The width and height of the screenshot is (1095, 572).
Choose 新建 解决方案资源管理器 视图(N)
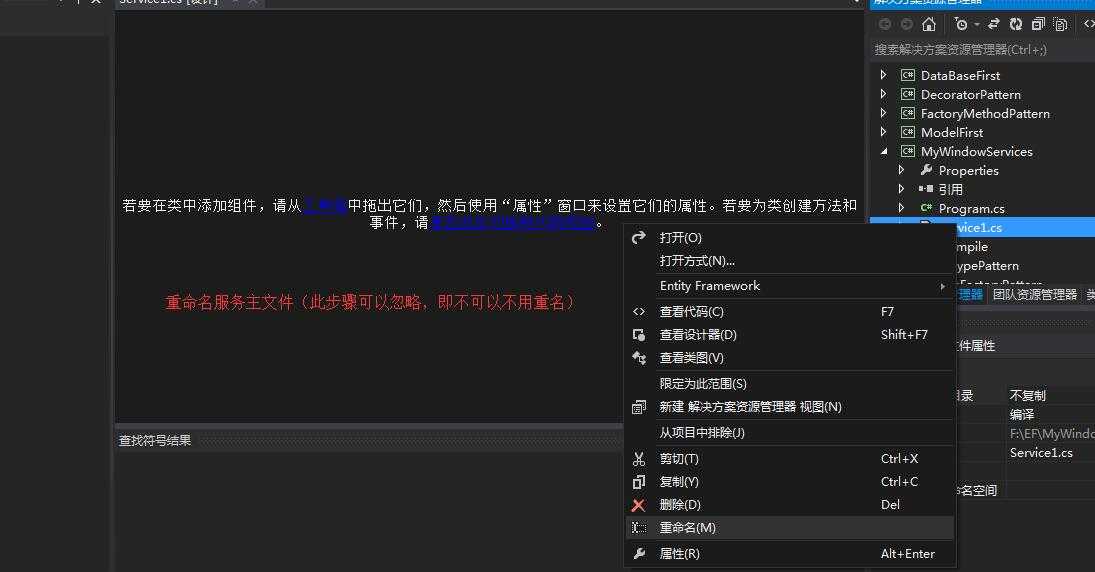tap(789, 406)
